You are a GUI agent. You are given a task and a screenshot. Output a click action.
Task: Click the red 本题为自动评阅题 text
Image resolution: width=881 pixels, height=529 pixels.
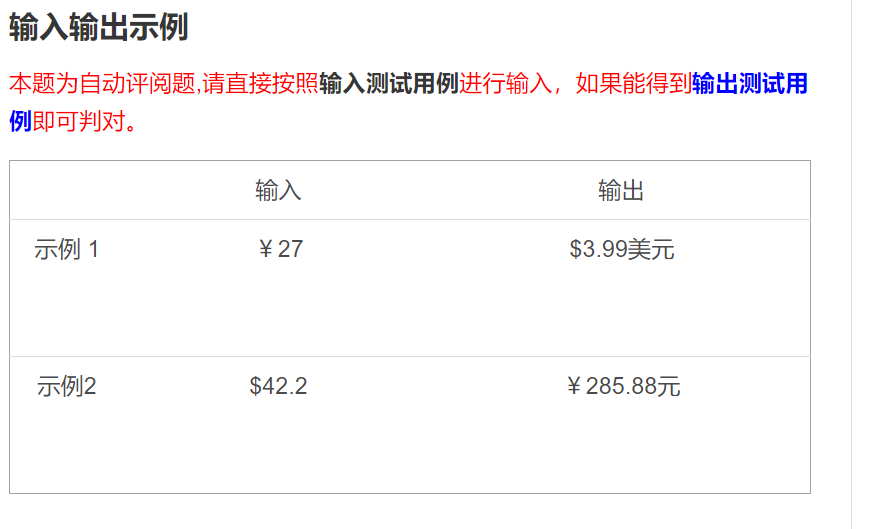pos(103,84)
